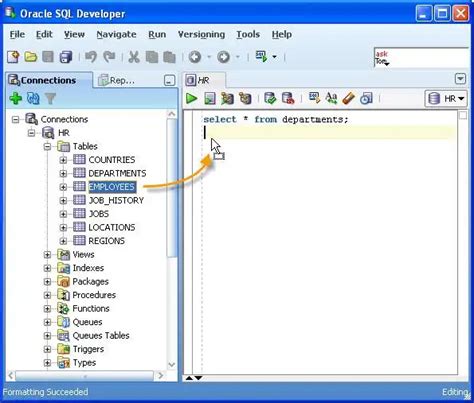Viewport: 474px width, 403px height.
Task: Open the HR connection dropdown in worksheet
Action: tap(446, 99)
